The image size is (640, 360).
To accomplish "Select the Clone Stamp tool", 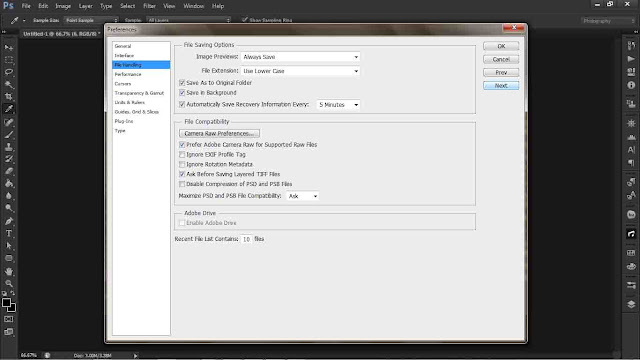I will tap(9, 147).
